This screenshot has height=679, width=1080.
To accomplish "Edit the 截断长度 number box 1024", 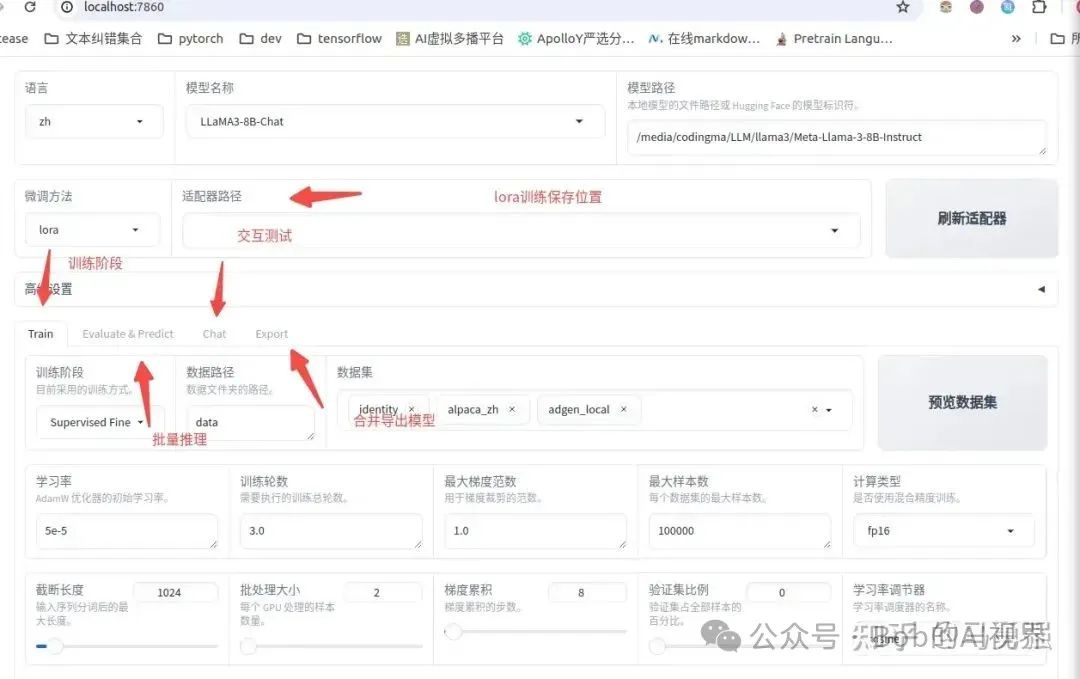I will (x=175, y=593).
